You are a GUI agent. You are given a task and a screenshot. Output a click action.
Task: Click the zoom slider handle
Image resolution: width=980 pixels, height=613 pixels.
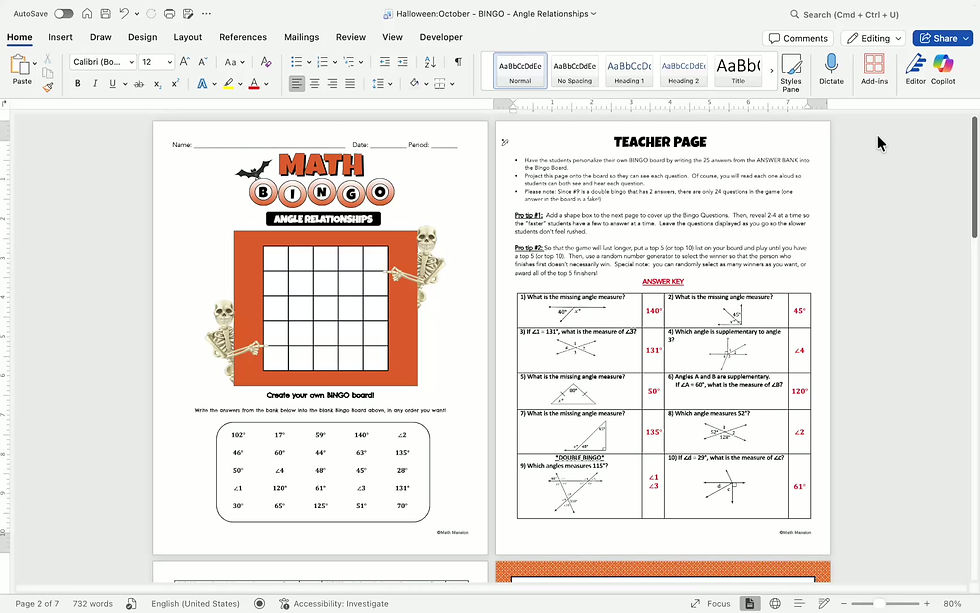tap(879, 604)
